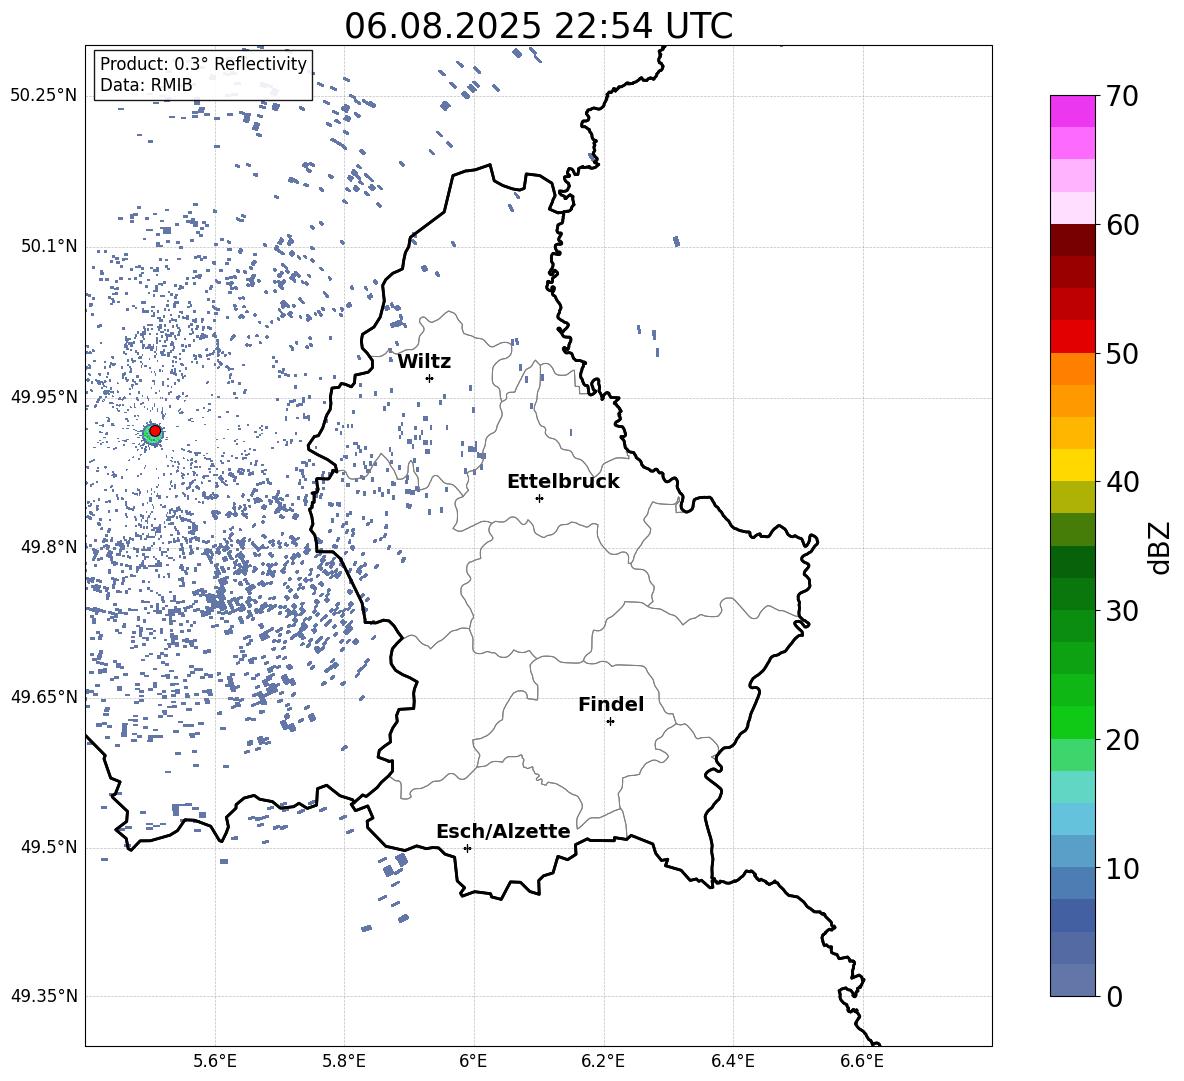Screen dimensions: 1184x1081
Task: Click the 10 tick on the colorbar
Action: click(x=1123, y=868)
